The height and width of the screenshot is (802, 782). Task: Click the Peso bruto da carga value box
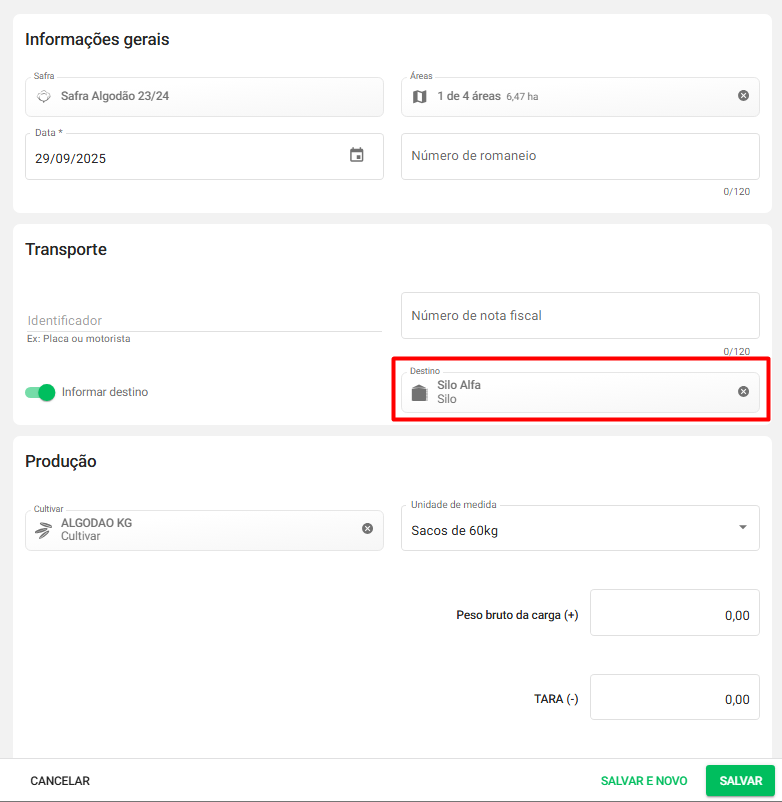[674, 613]
